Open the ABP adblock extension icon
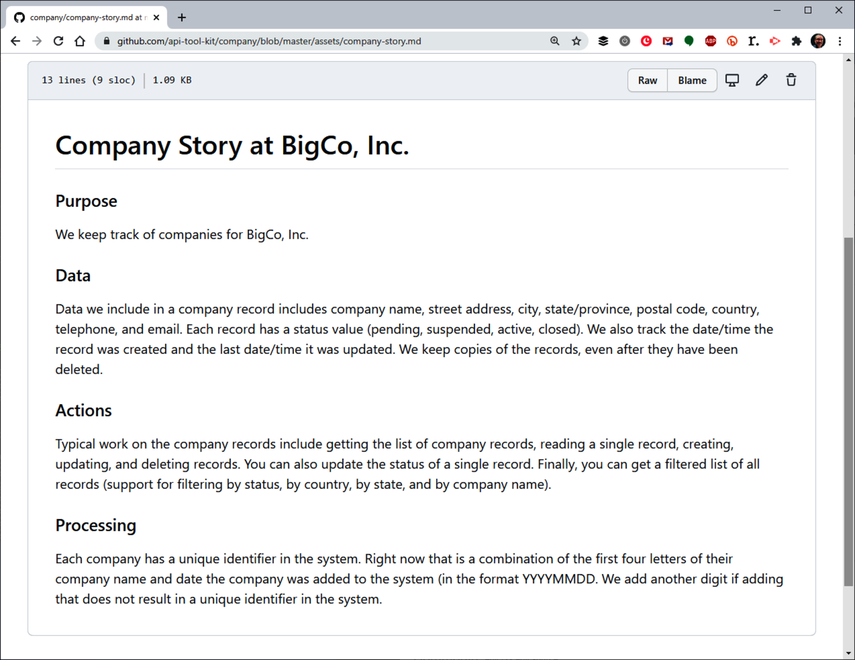 coord(711,41)
